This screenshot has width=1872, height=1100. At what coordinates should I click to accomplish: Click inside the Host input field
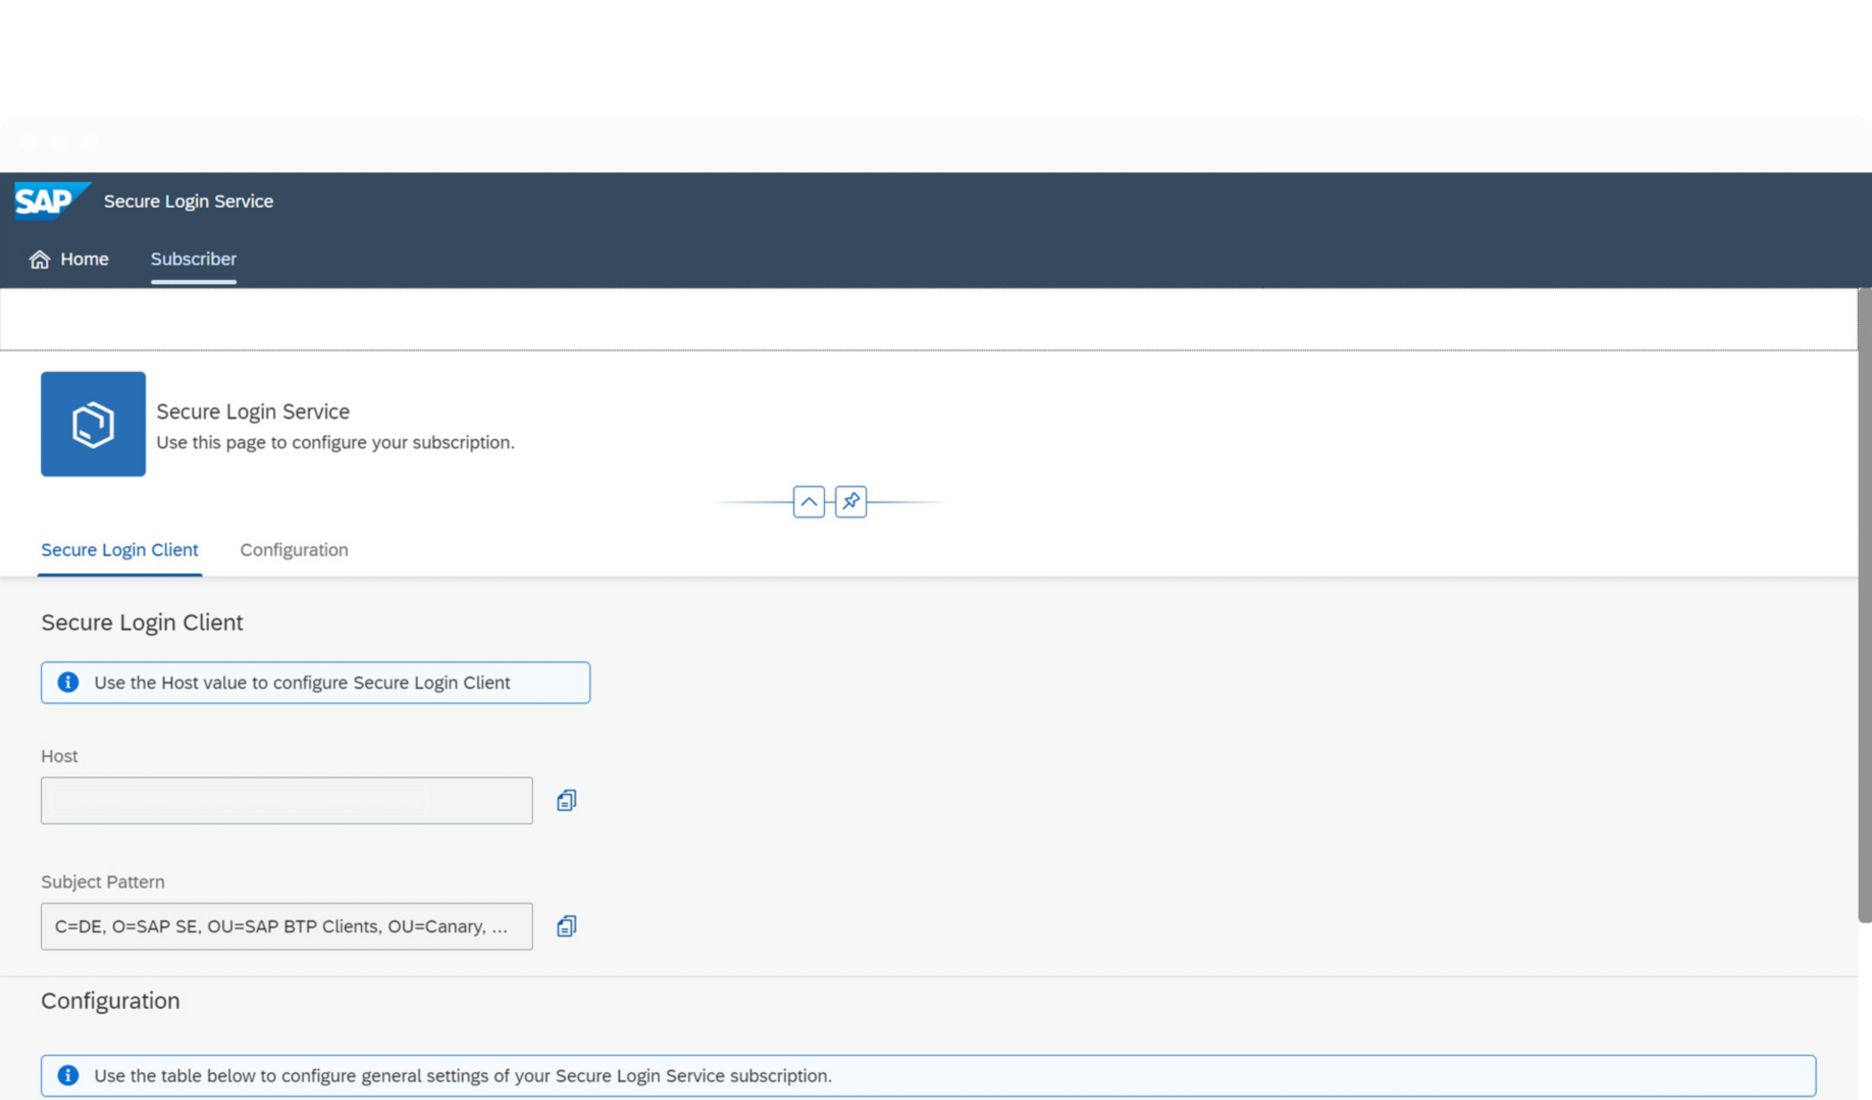click(x=286, y=801)
